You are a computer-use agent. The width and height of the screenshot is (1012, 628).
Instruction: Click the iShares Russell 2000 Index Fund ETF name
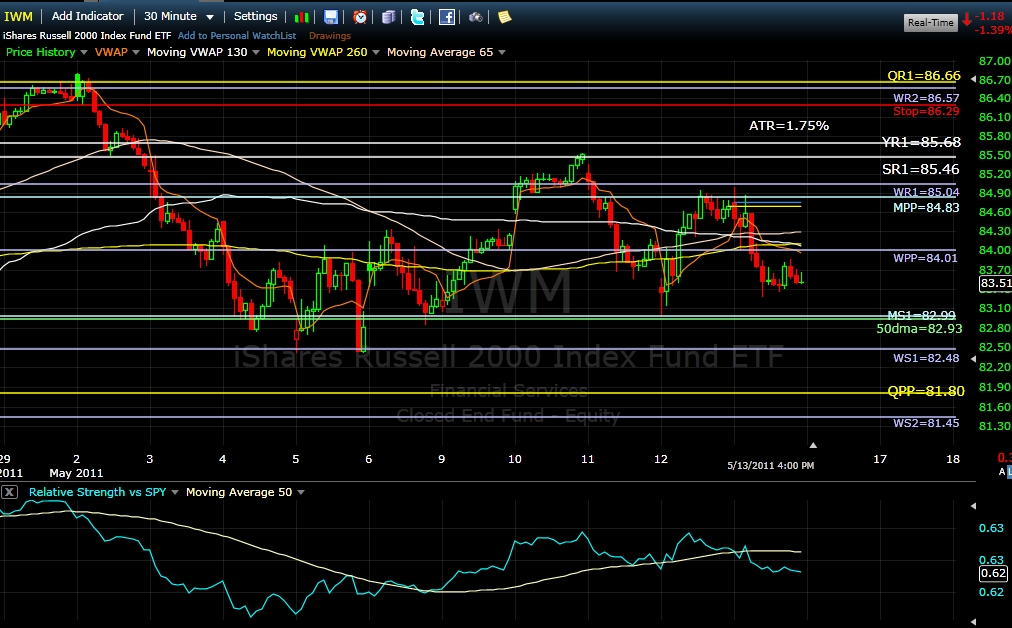pos(87,35)
